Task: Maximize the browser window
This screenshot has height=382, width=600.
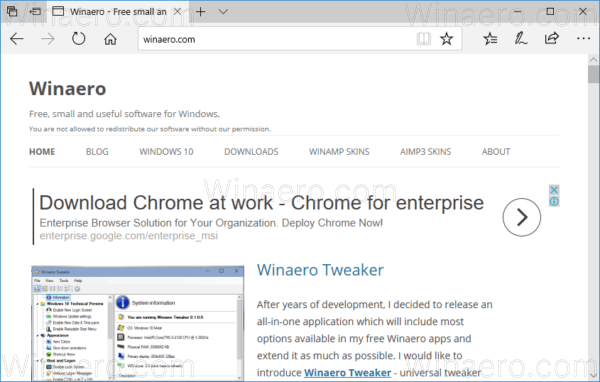Action: [550, 11]
